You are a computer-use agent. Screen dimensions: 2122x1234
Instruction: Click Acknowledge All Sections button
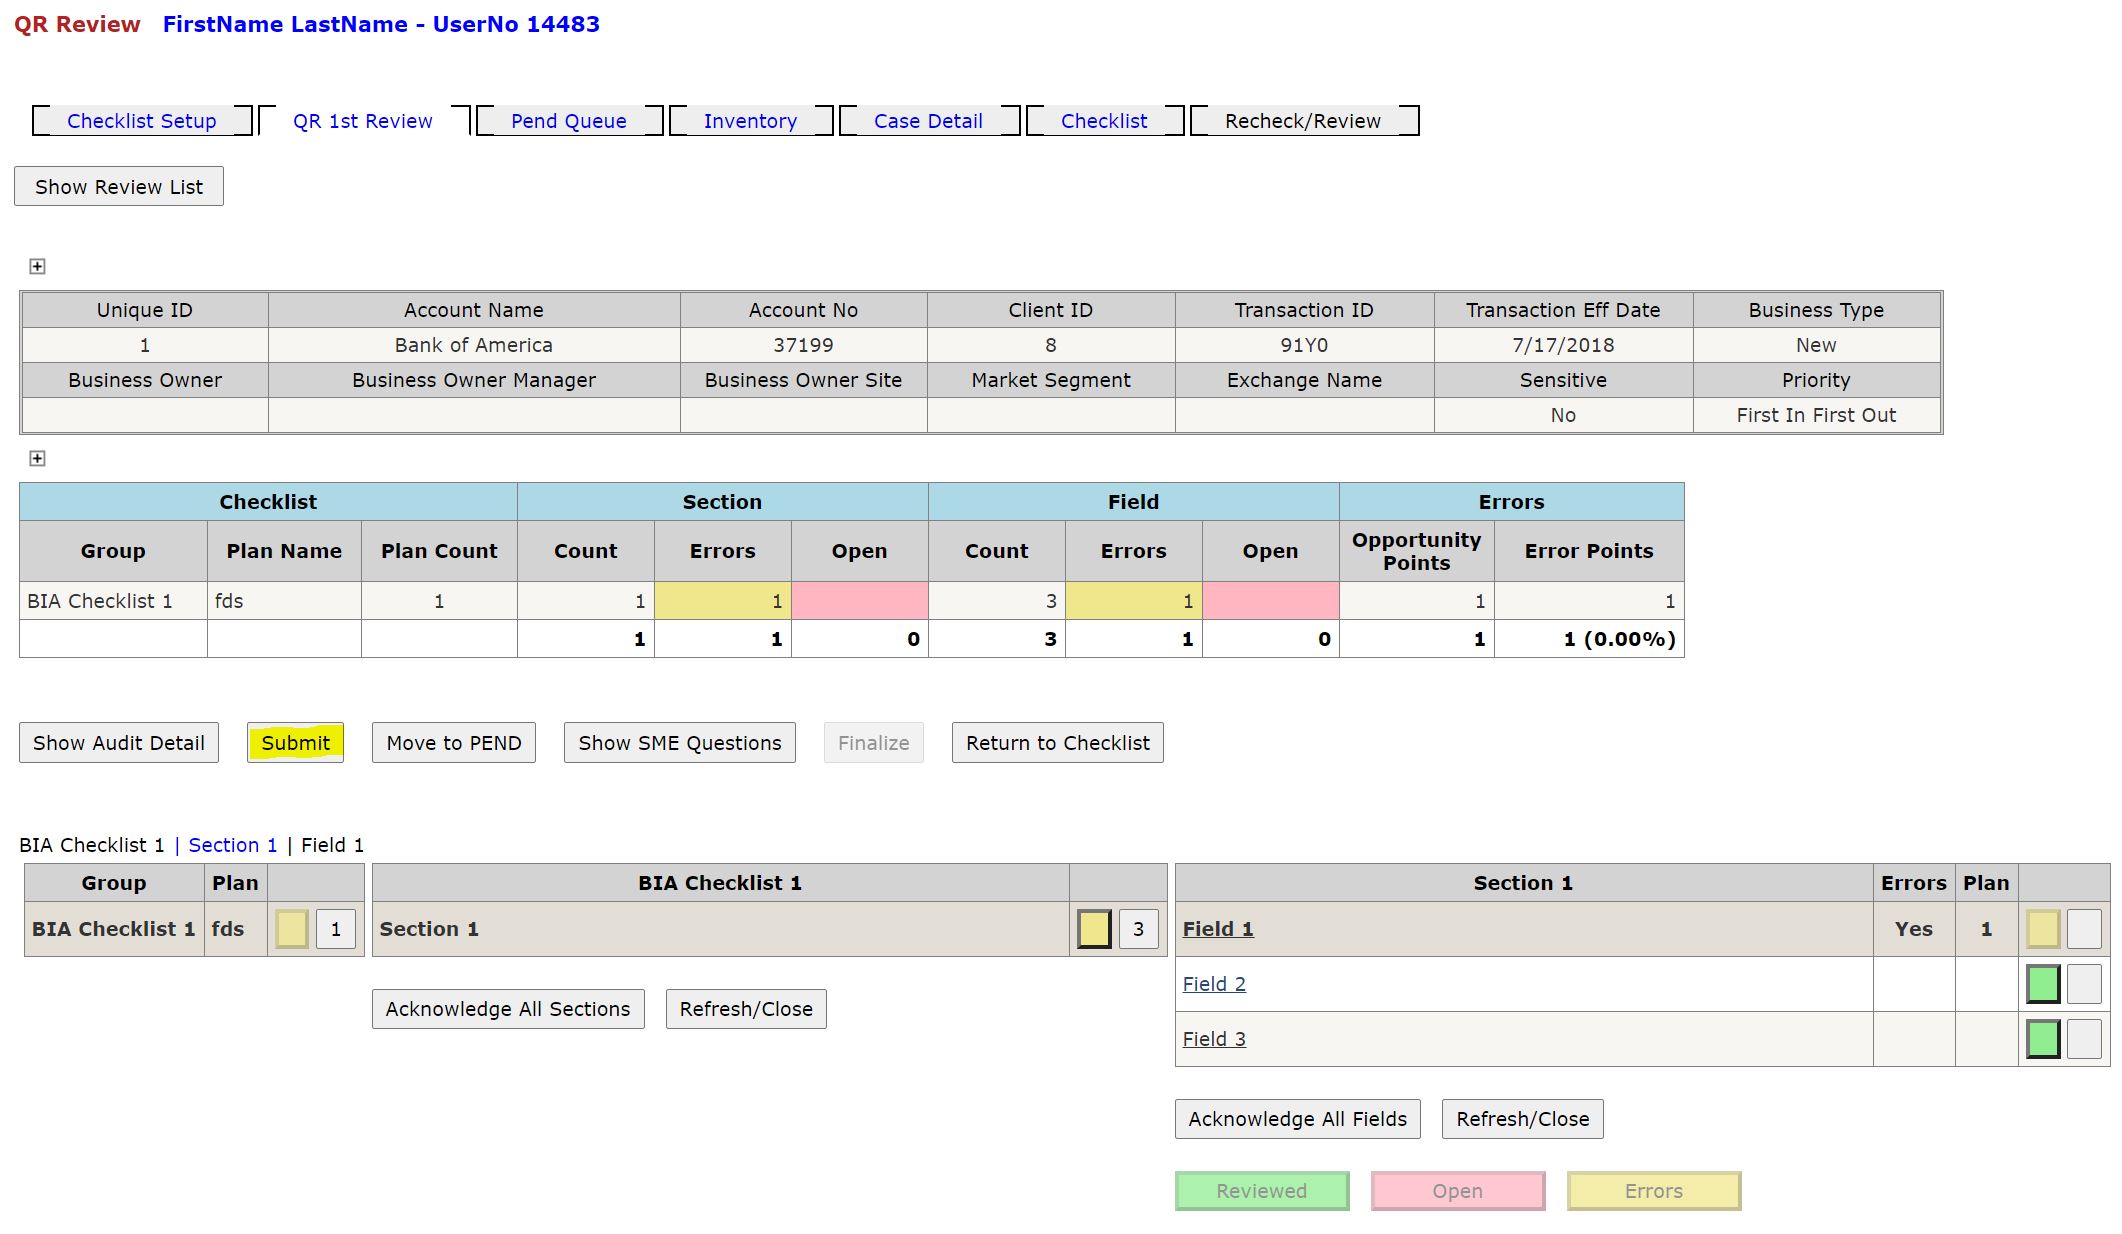tap(508, 1009)
